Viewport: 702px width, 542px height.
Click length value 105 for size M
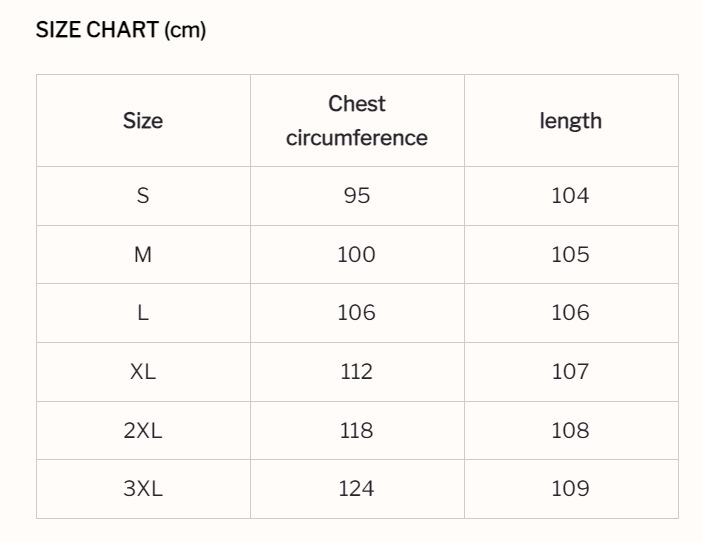(570, 254)
